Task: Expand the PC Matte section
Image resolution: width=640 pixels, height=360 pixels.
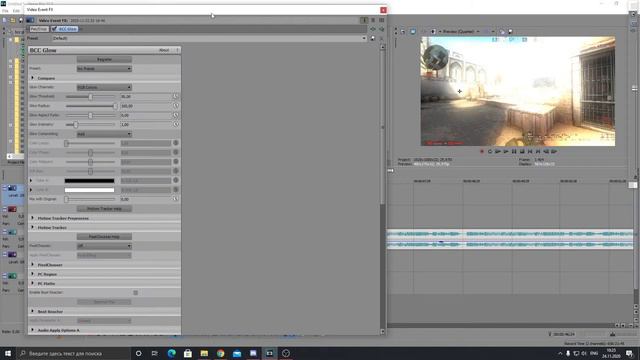Action: 33,283
